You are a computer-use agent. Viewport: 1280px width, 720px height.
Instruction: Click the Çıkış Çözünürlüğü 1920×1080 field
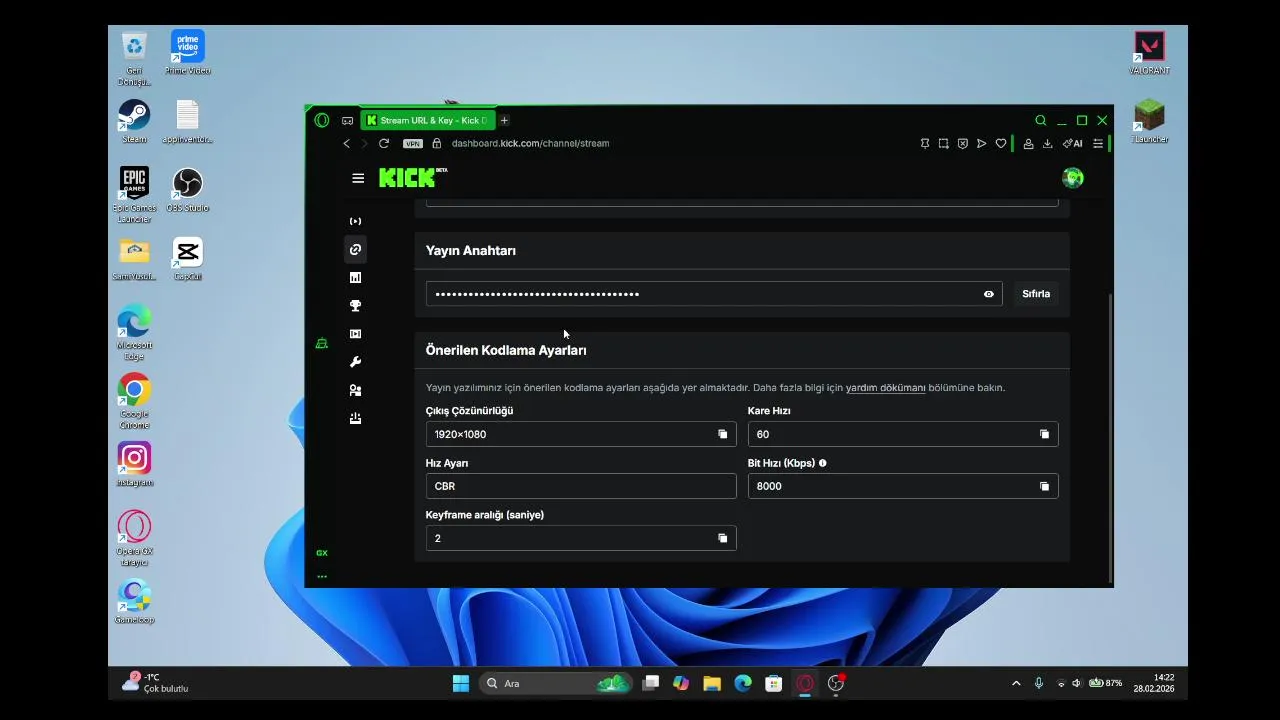click(581, 434)
